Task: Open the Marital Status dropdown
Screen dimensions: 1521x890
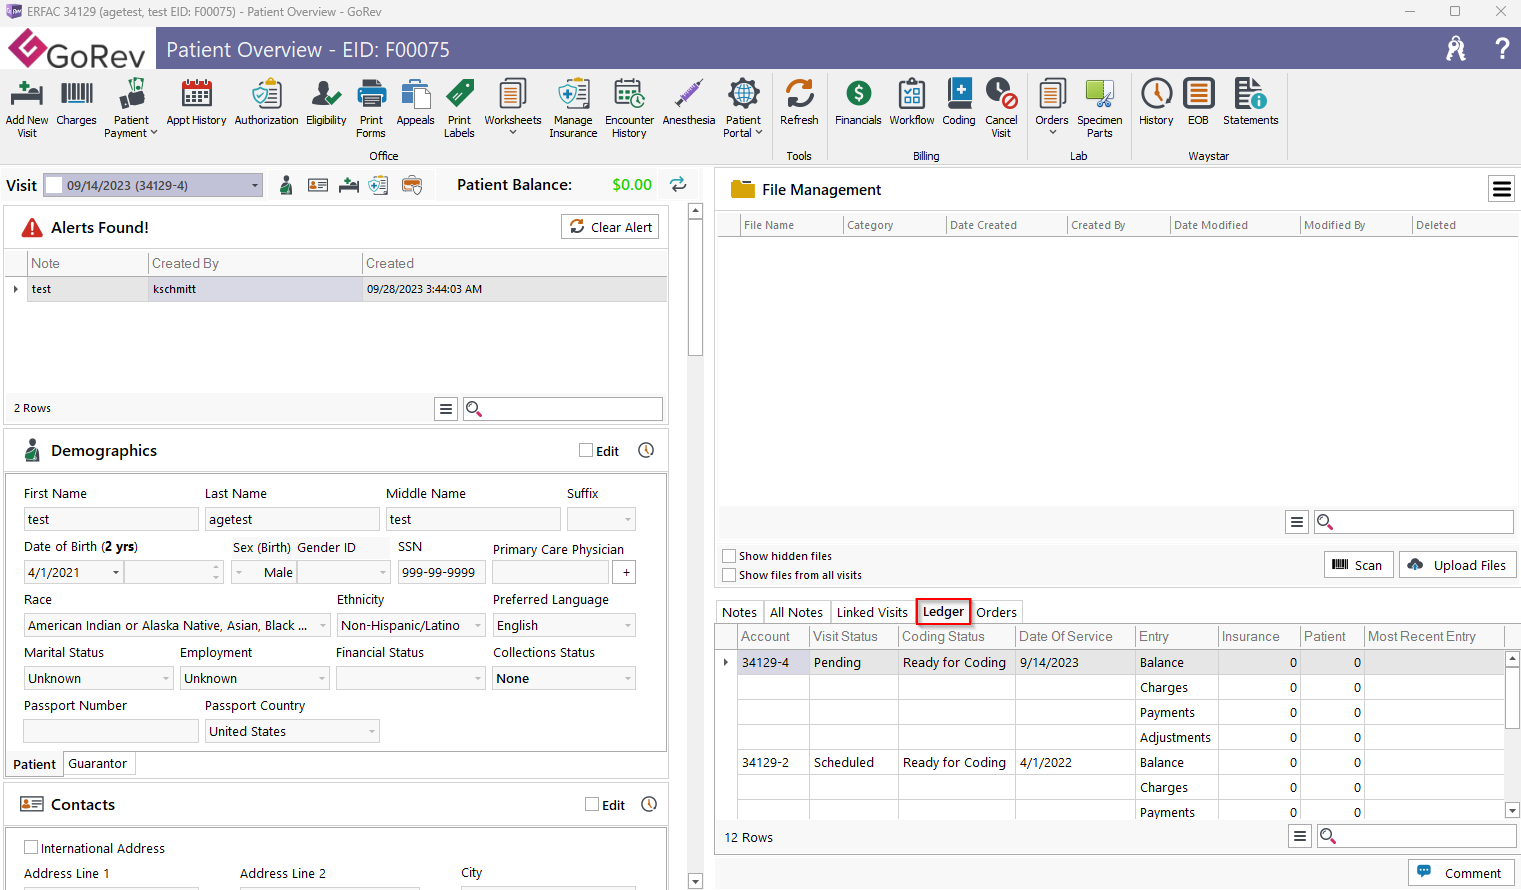Action: point(166,678)
